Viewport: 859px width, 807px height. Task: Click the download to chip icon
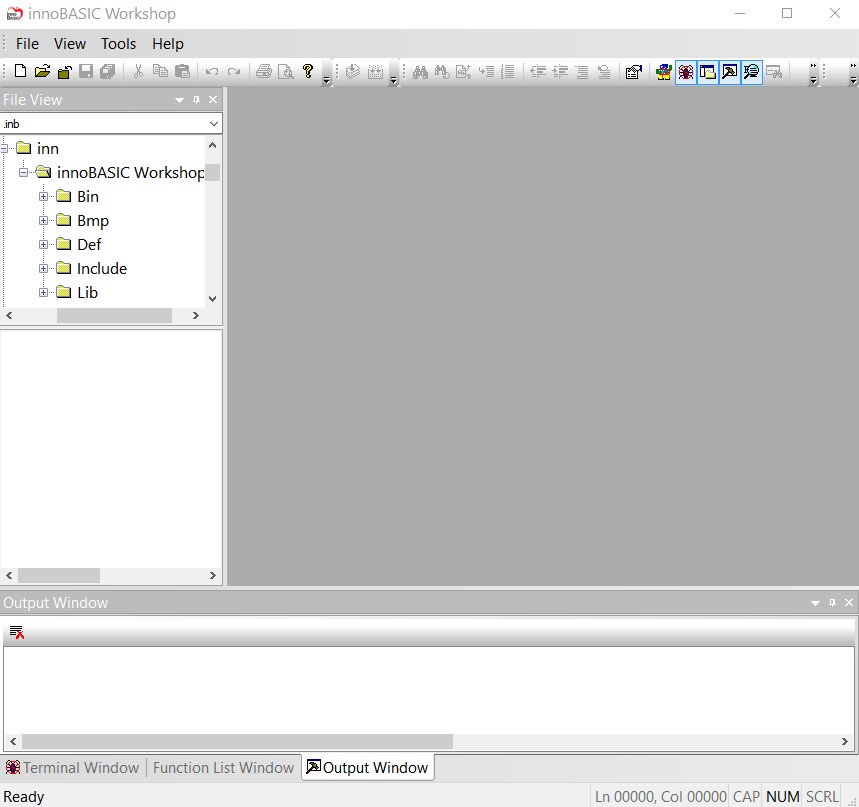[x=375, y=71]
